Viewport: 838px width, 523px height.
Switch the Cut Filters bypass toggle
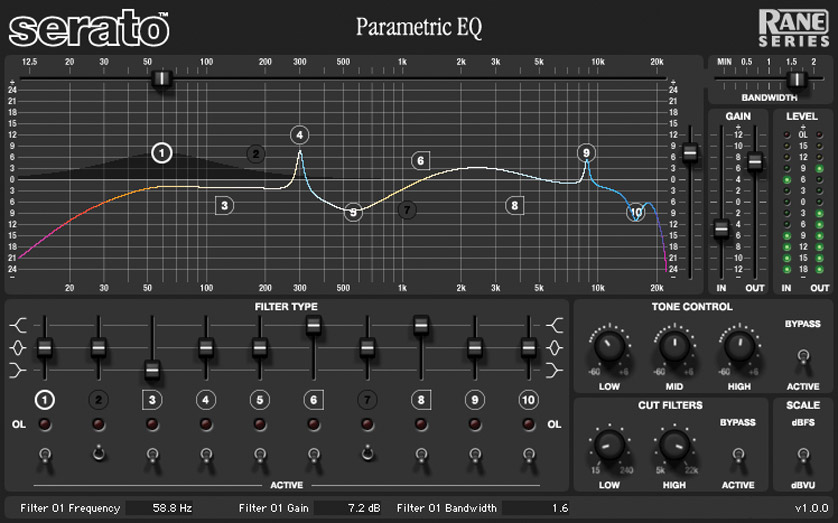point(738,454)
